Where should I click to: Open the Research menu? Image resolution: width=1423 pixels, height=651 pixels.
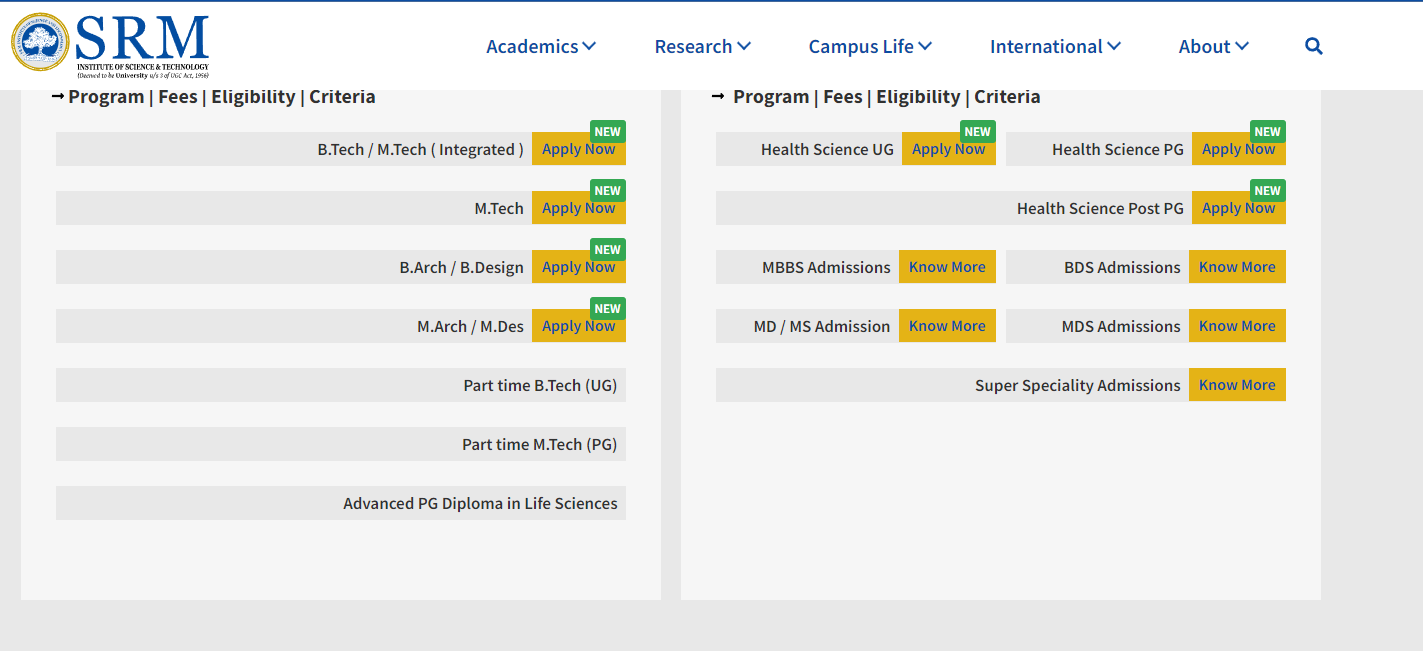(703, 46)
